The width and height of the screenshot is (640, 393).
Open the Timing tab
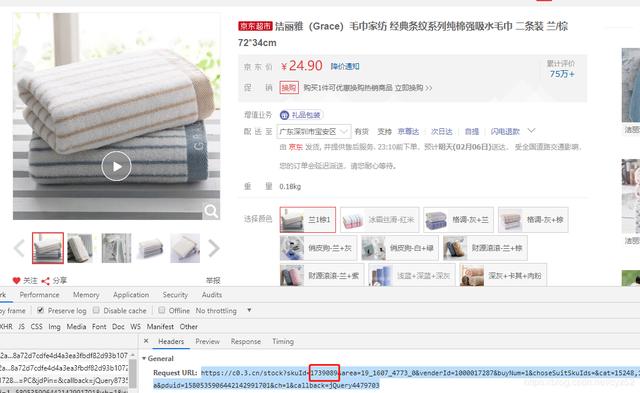[x=283, y=341]
